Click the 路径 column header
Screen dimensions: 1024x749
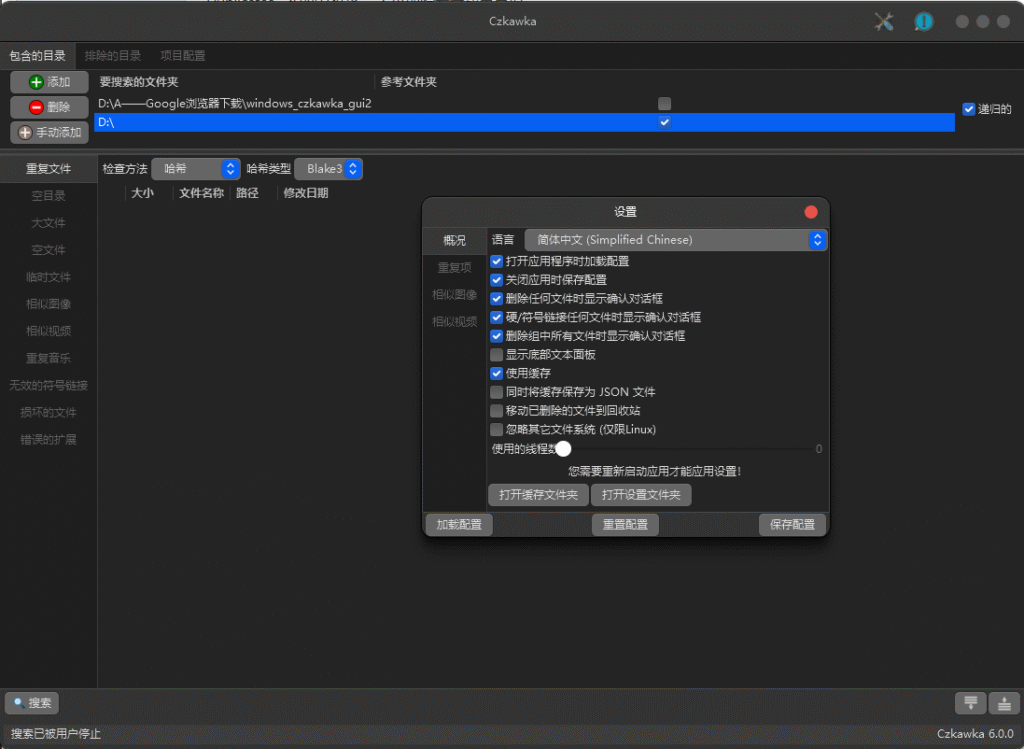point(247,193)
